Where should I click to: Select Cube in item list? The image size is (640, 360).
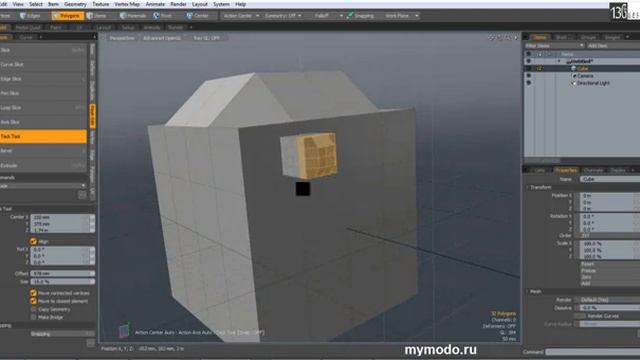tap(583, 69)
